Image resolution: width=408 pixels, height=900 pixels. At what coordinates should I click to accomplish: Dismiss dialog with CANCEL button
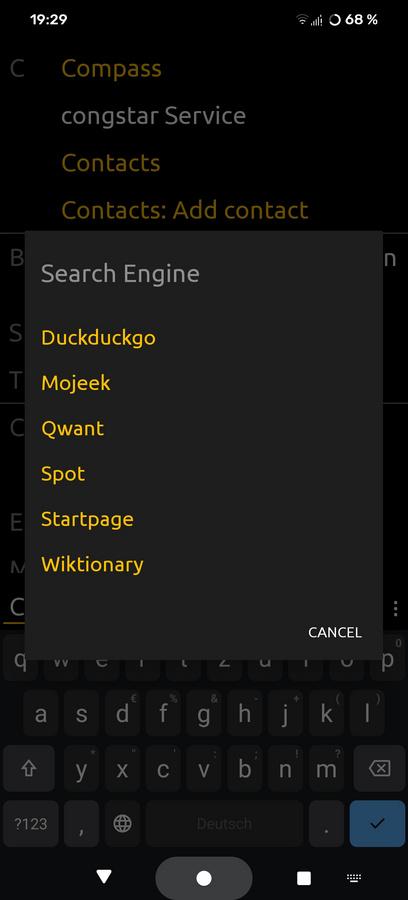tap(335, 633)
